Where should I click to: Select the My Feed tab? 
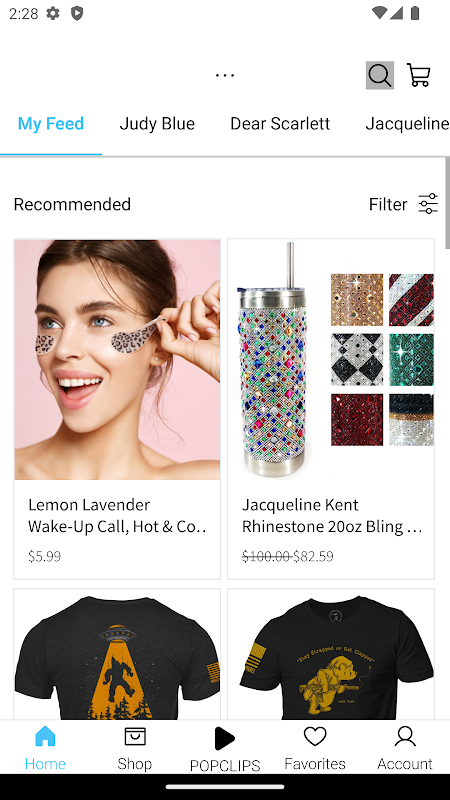pos(51,123)
